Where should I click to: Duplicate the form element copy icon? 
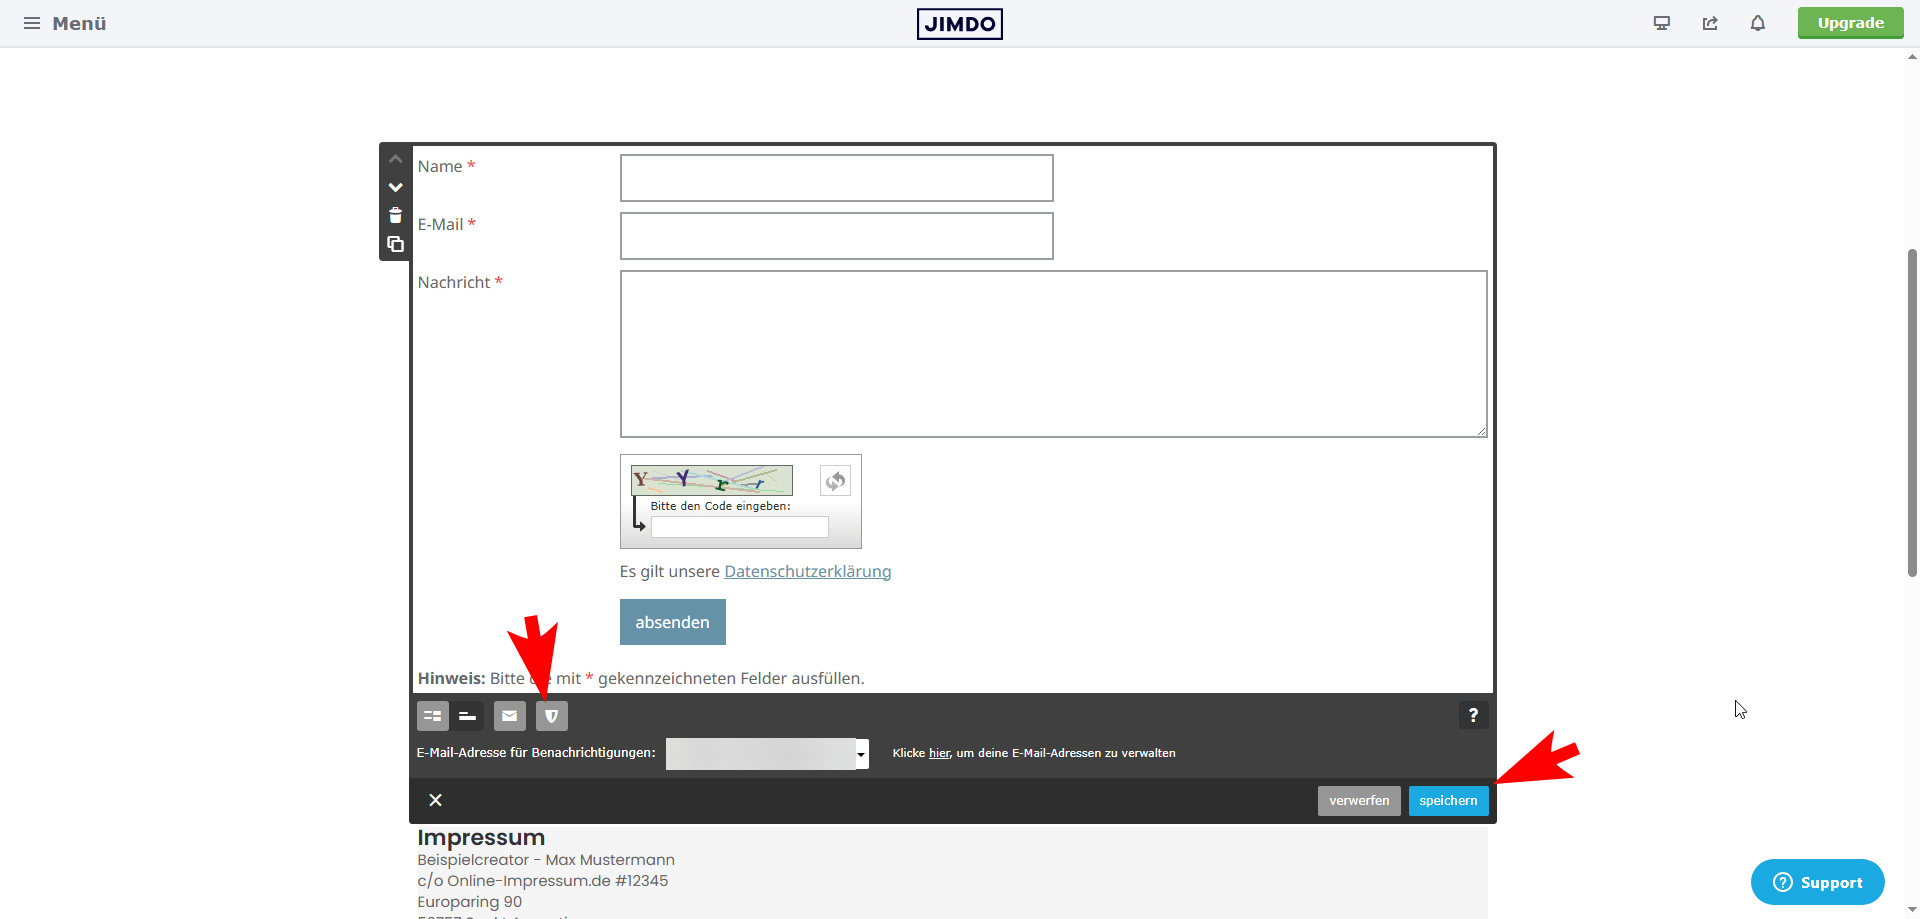click(396, 244)
